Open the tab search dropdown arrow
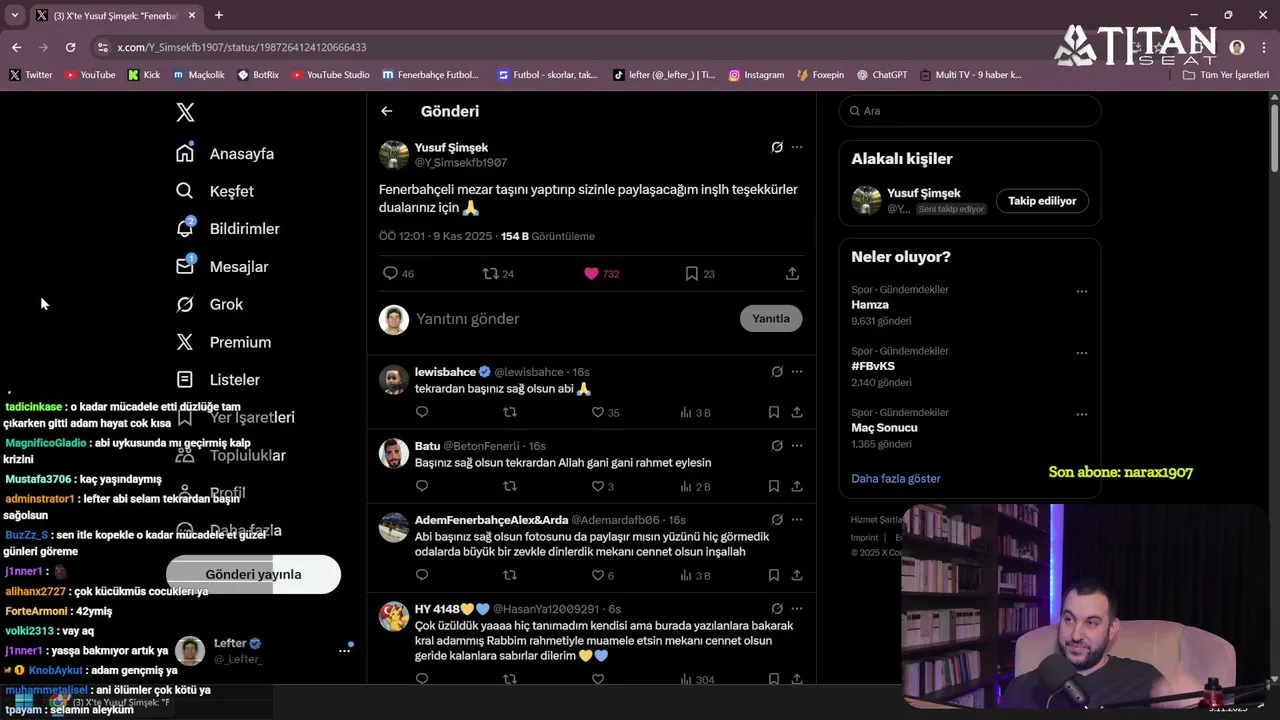 (x=14, y=15)
